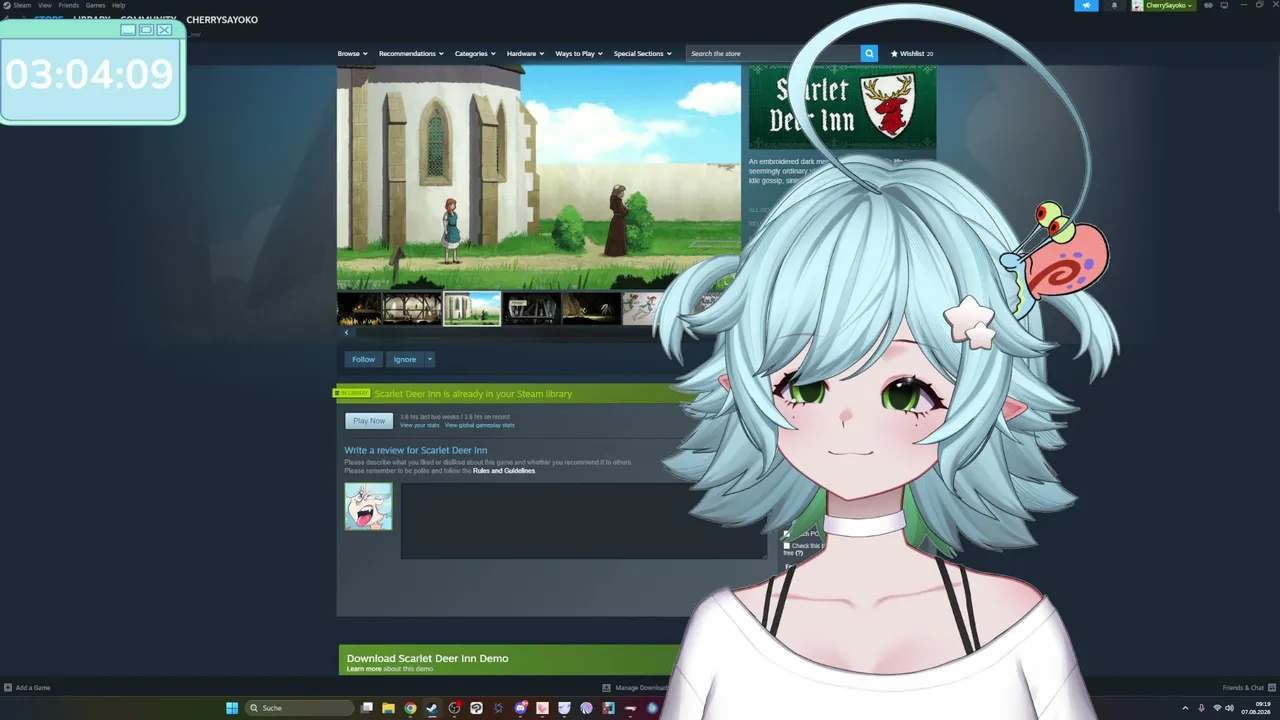Click the 03:04:09 timer display
1280x720 pixels.
coord(90,75)
